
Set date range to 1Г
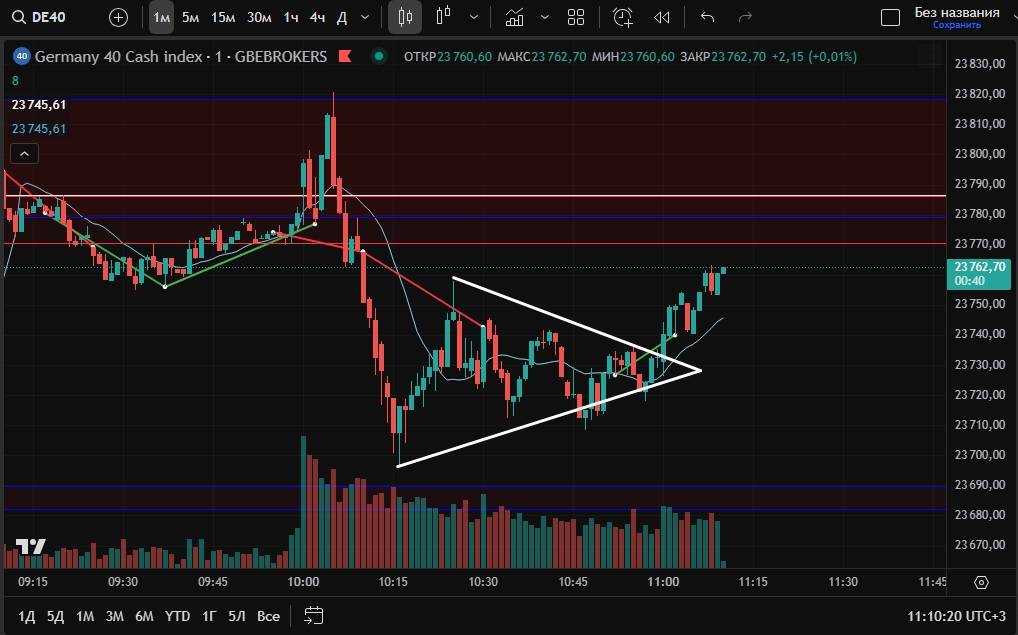(209, 616)
